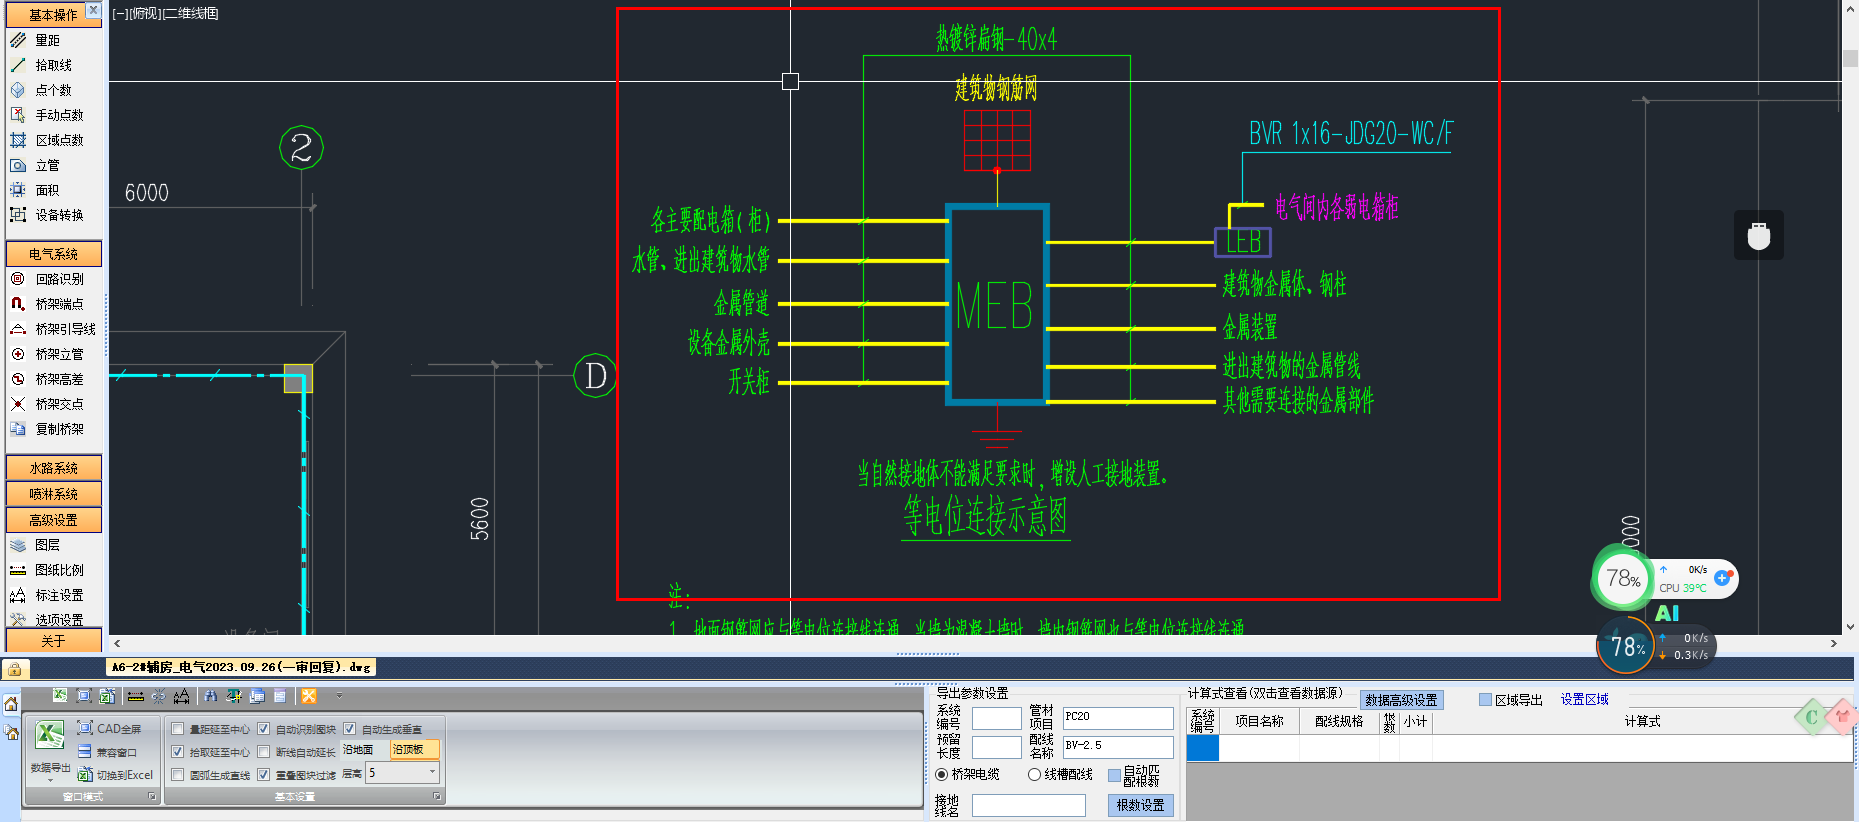Open the 电气系统 panel section

pyautogui.click(x=54, y=254)
